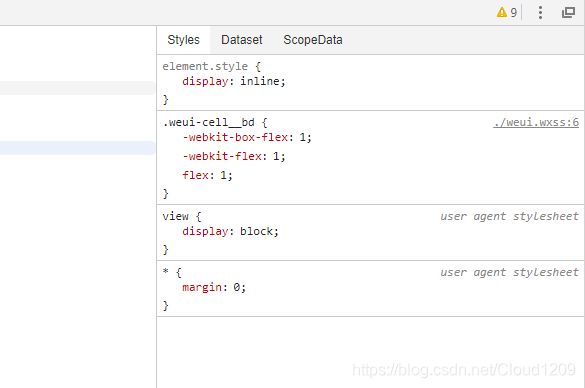Open the ScopeData tab
585x388 pixels.
pyautogui.click(x=313, y=40)
